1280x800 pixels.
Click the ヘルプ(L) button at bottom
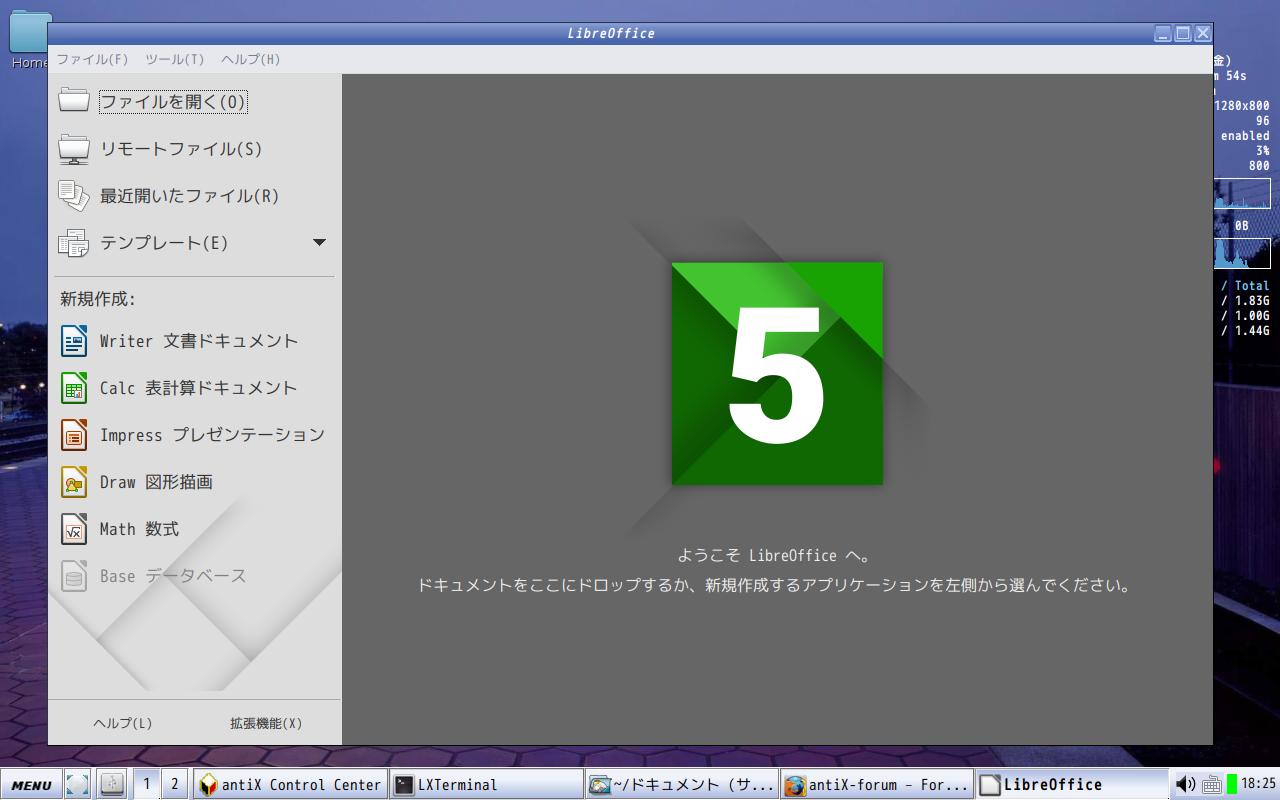tap(122, 723)
